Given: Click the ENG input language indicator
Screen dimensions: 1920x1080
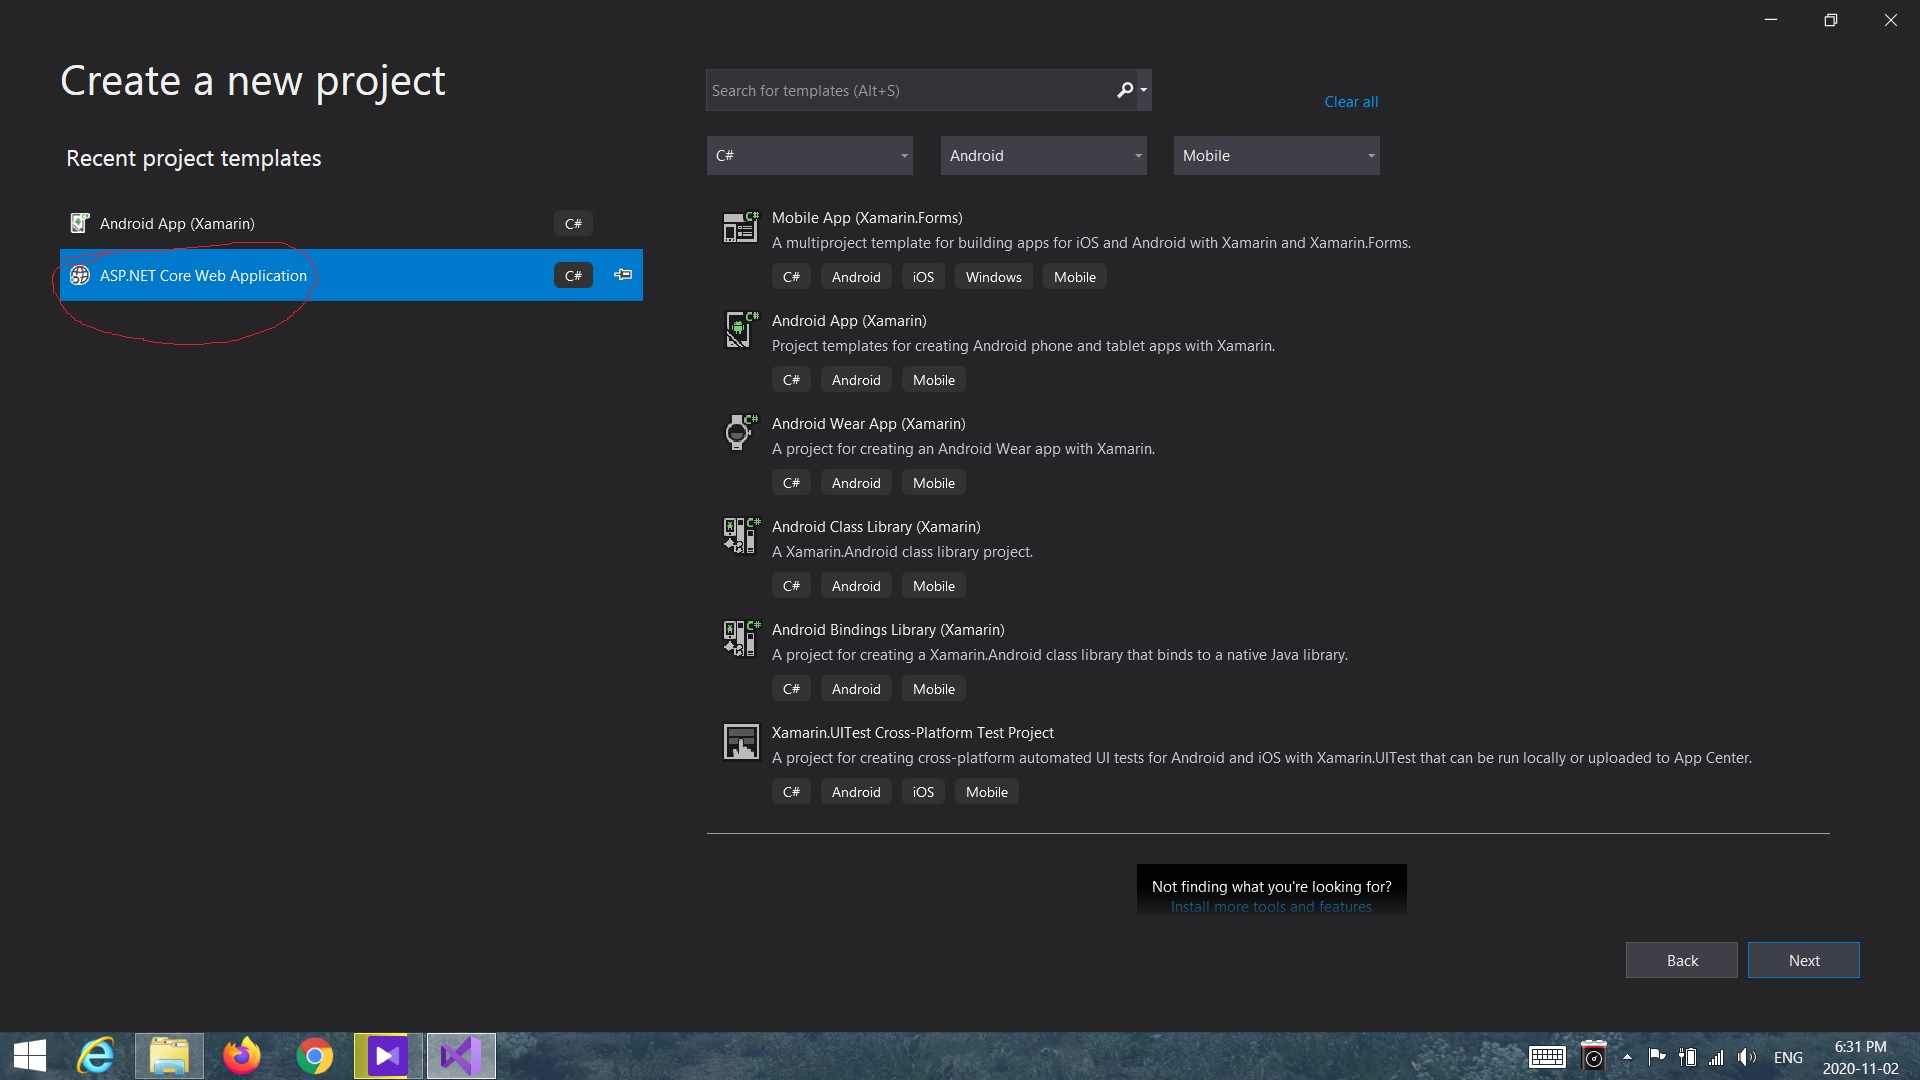Looking at the screenshot, I should (x=1788, y=1057).
